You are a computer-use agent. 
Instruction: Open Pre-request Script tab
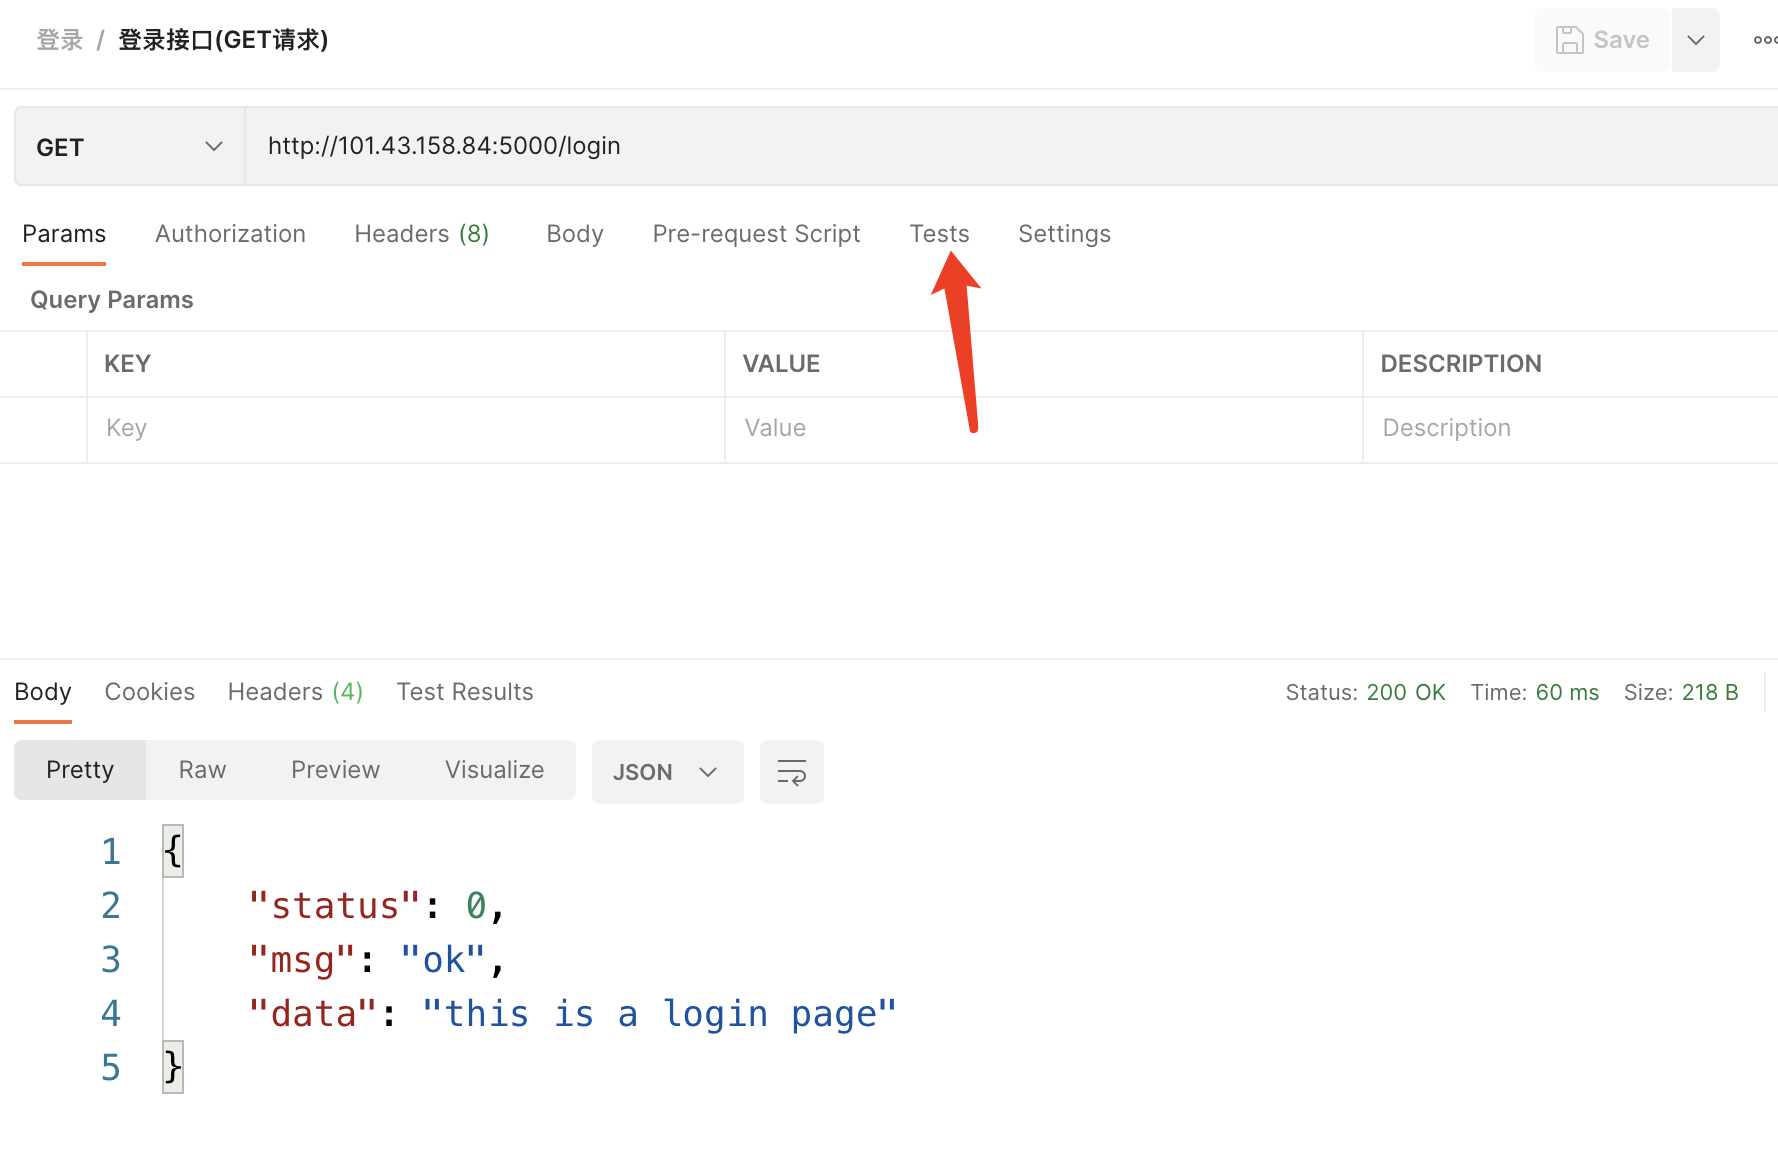756,234
